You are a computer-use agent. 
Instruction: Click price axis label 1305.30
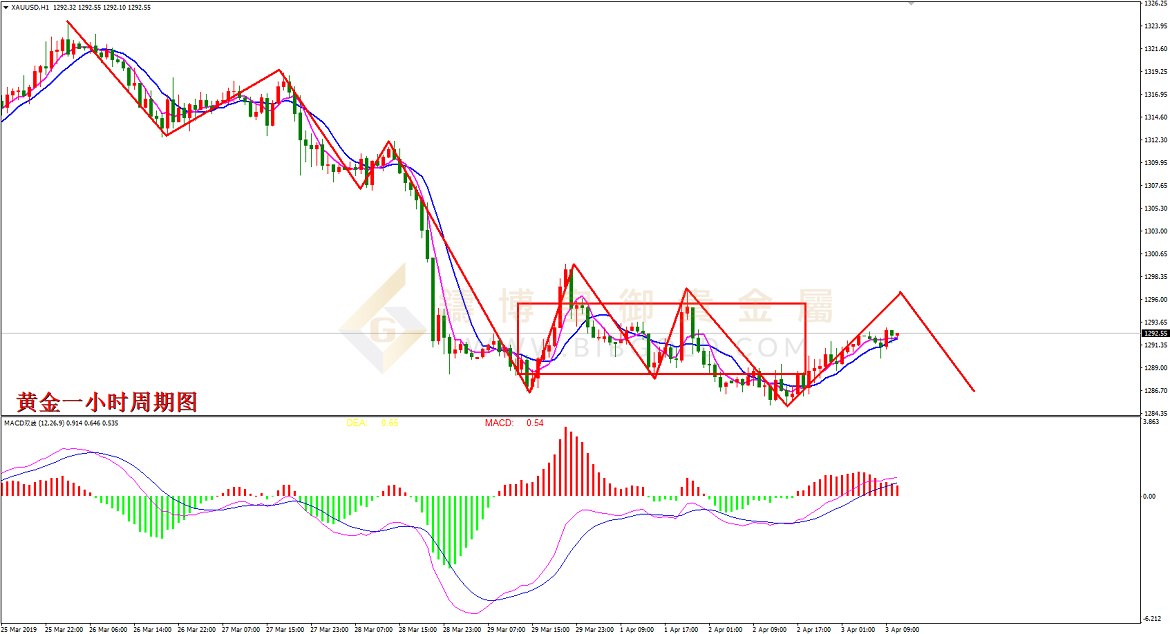click(x=1155, y=208)
